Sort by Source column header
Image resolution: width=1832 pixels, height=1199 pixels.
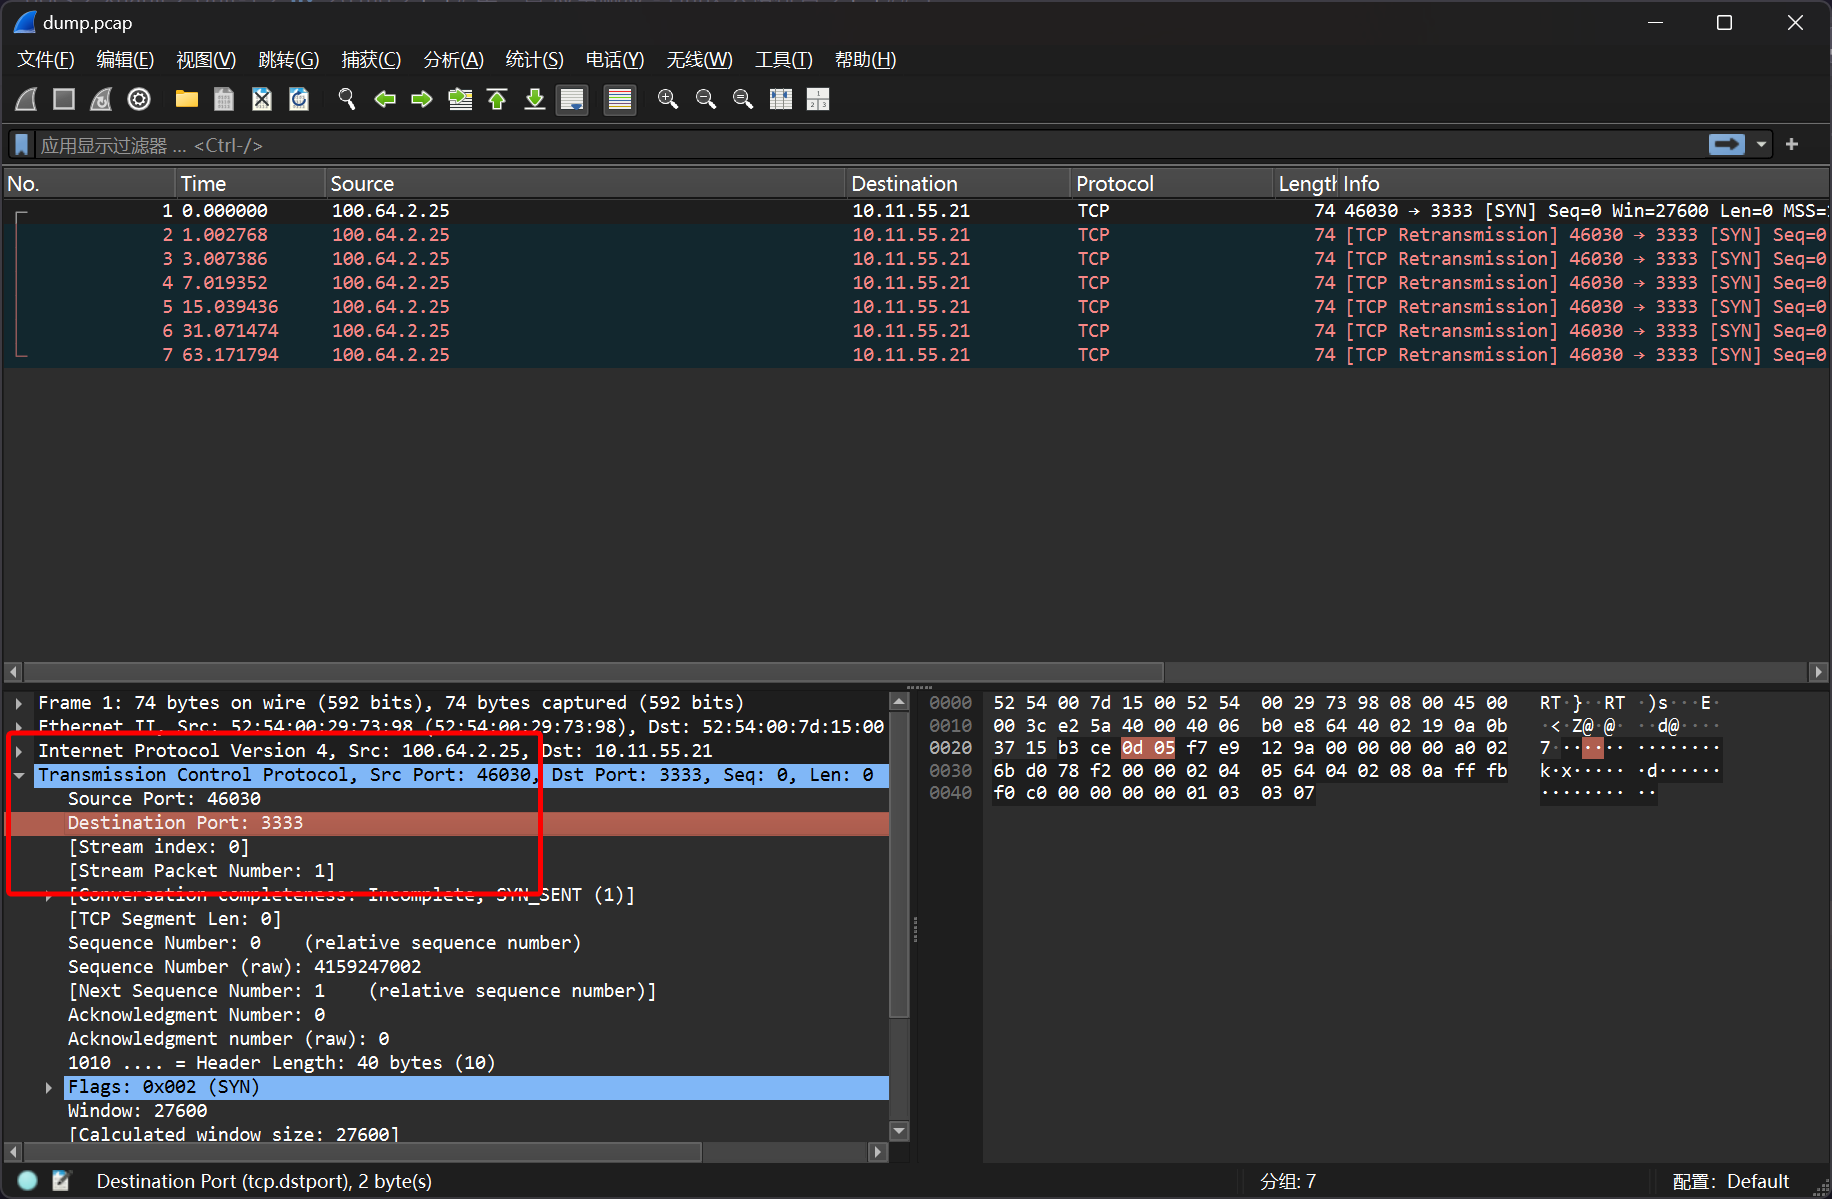pyautogui.click(x=586, y=184)
